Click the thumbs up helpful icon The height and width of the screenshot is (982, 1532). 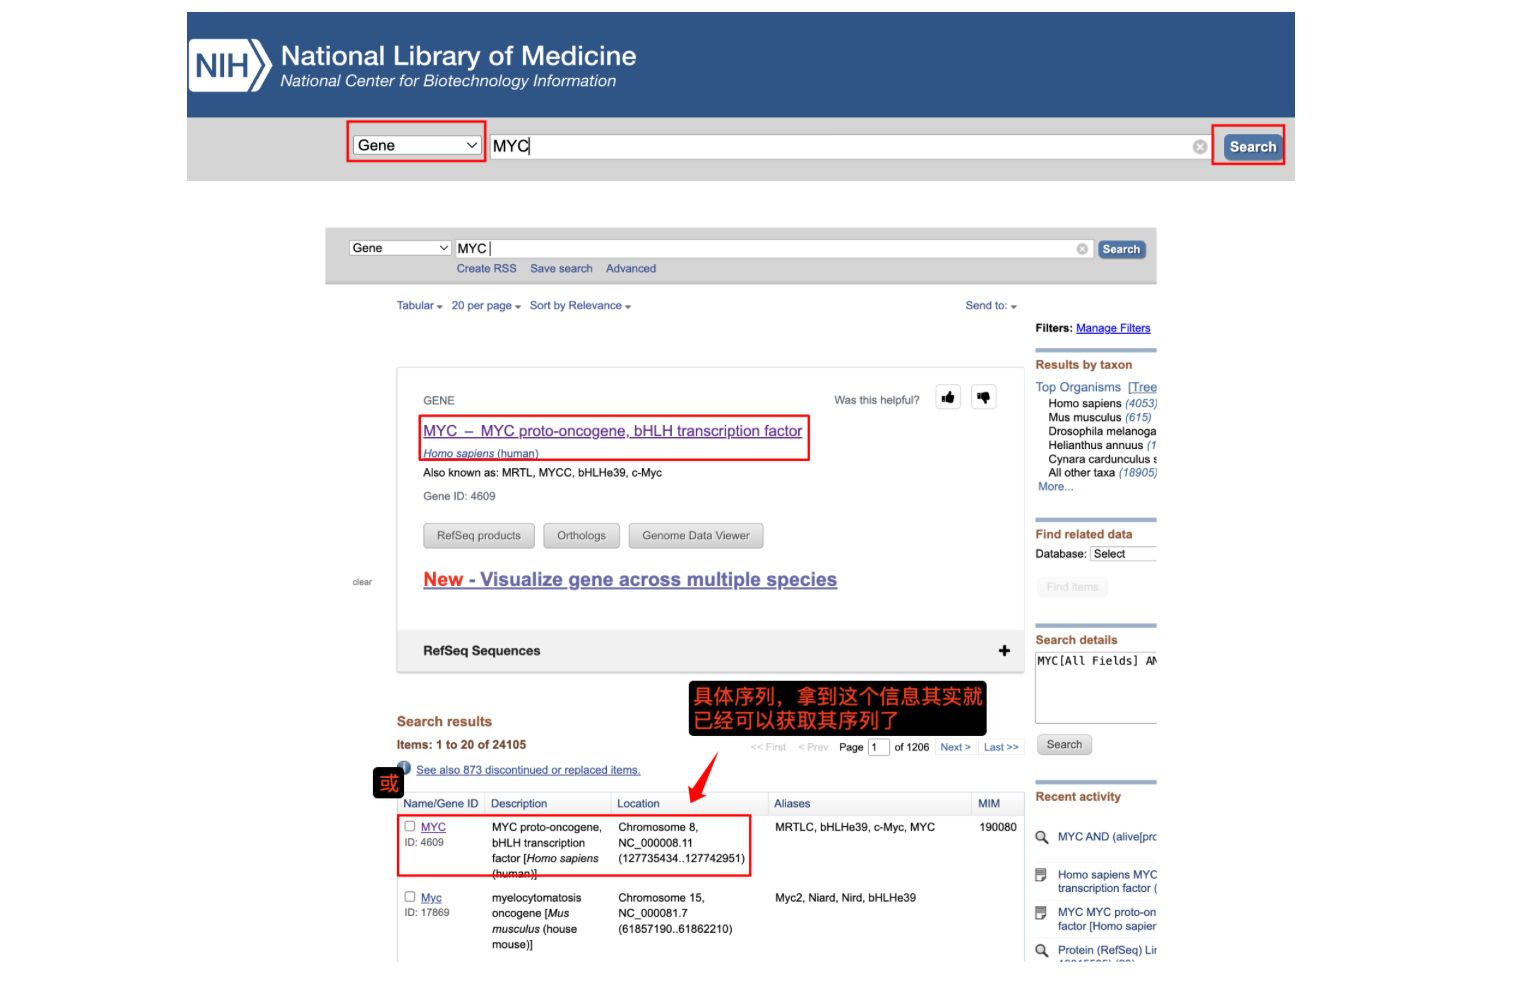[948, 398]
